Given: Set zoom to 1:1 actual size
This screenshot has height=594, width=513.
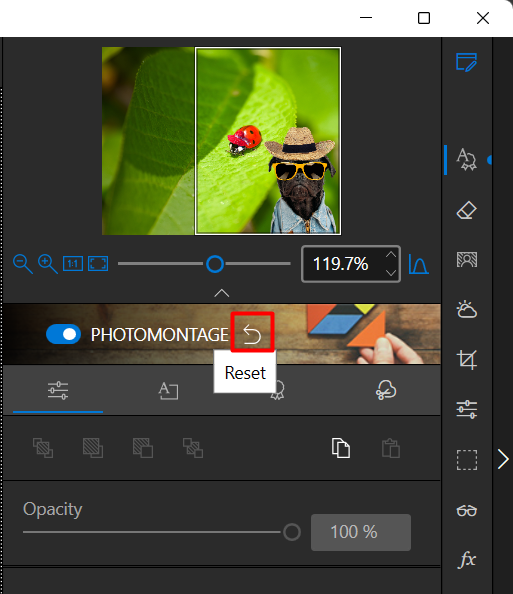Looking at the screenshot, I should point(73,264).
